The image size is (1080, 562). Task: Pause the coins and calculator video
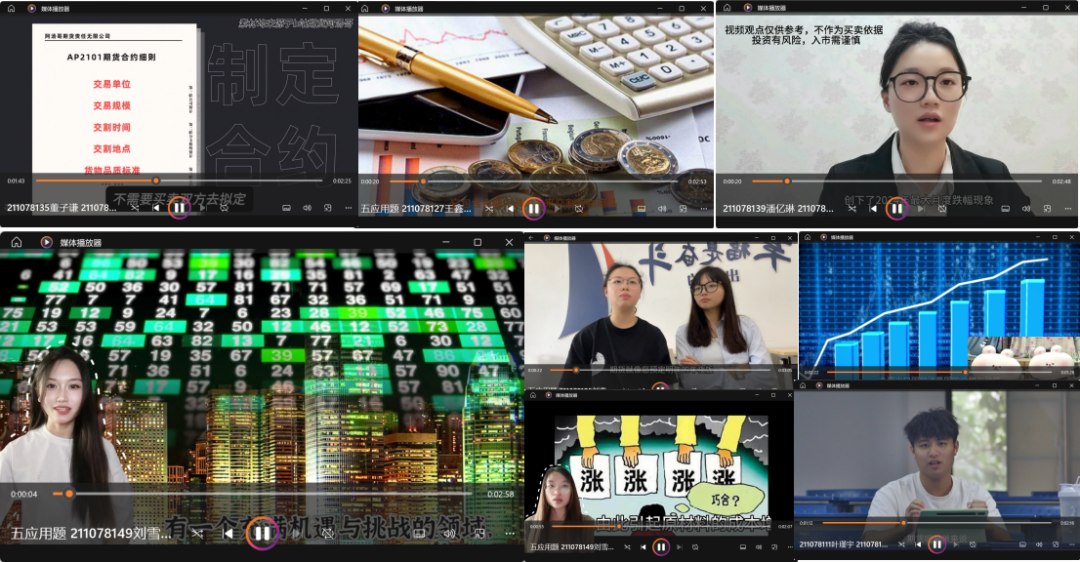533,208
